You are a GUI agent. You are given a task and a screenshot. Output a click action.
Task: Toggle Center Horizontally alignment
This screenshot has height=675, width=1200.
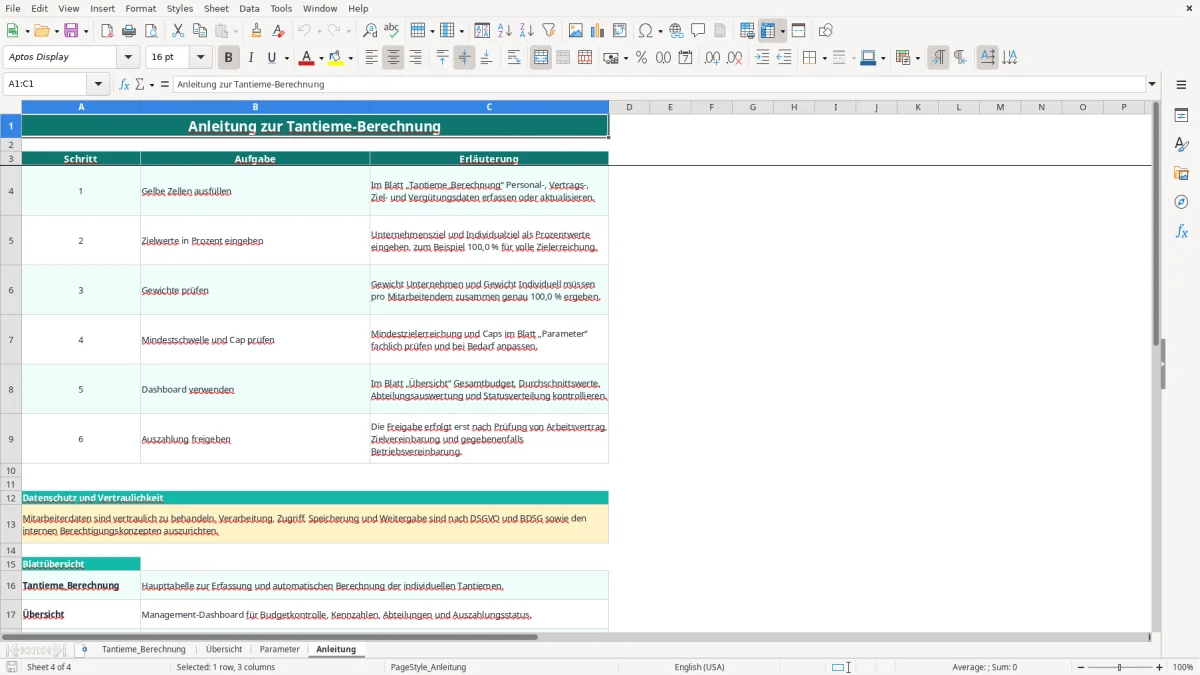(393, 58)
